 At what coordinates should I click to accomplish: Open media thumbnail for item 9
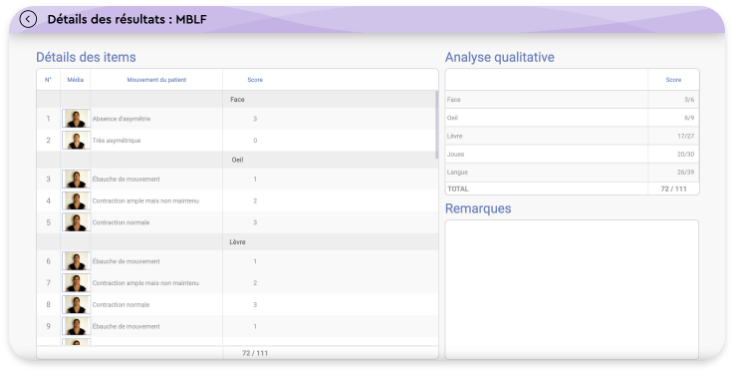(76, 326)
